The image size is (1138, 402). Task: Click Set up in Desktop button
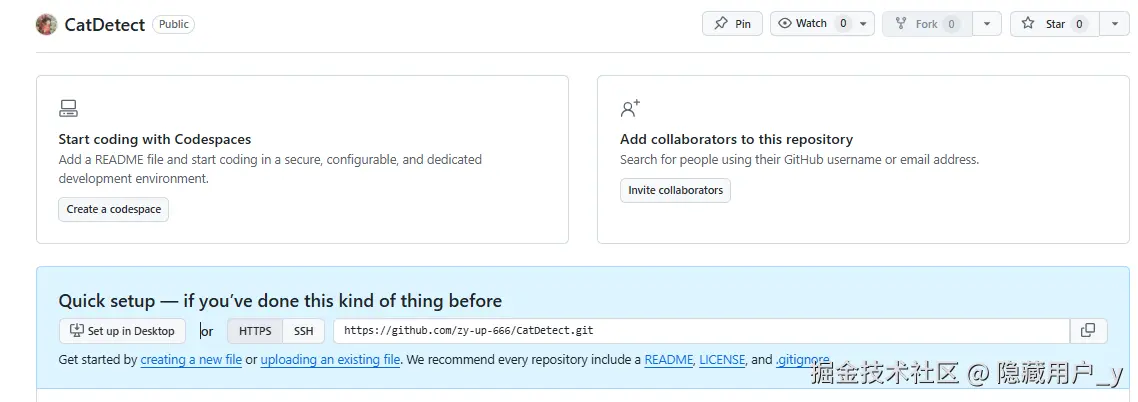point(122,331)
